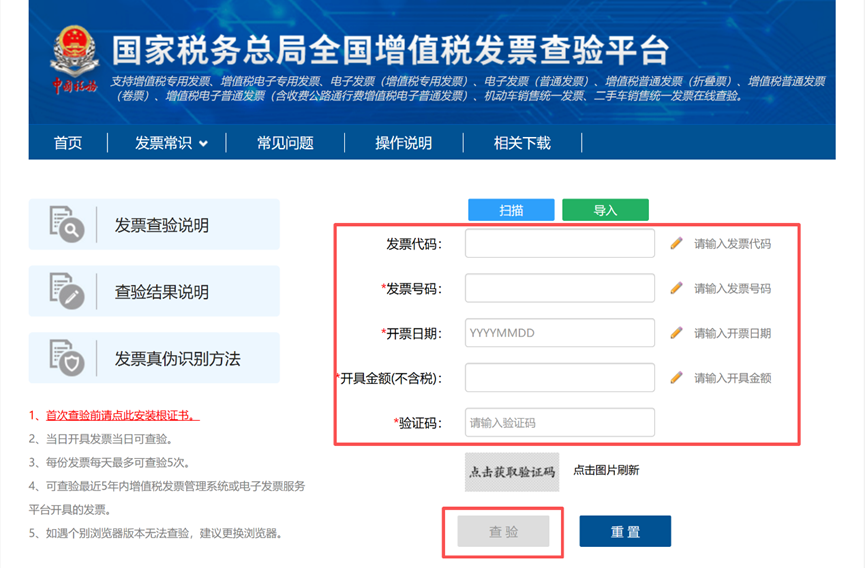Open the 发票常识 menu item

point(163,143)
